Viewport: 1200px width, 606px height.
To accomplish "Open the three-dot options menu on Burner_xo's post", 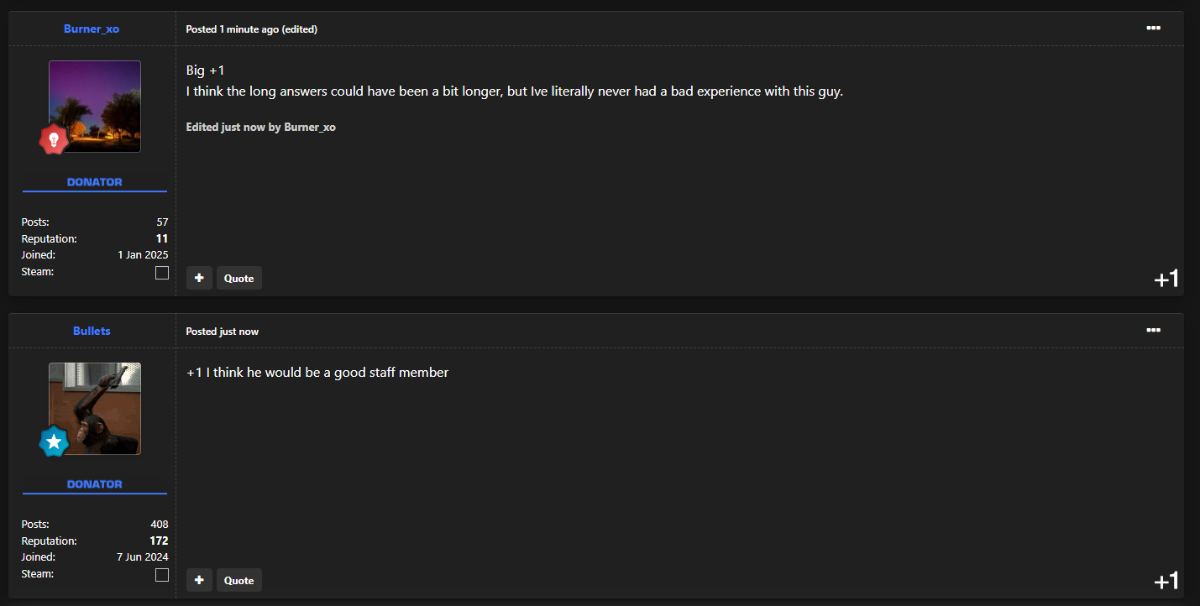I will tap(1153, 28).
